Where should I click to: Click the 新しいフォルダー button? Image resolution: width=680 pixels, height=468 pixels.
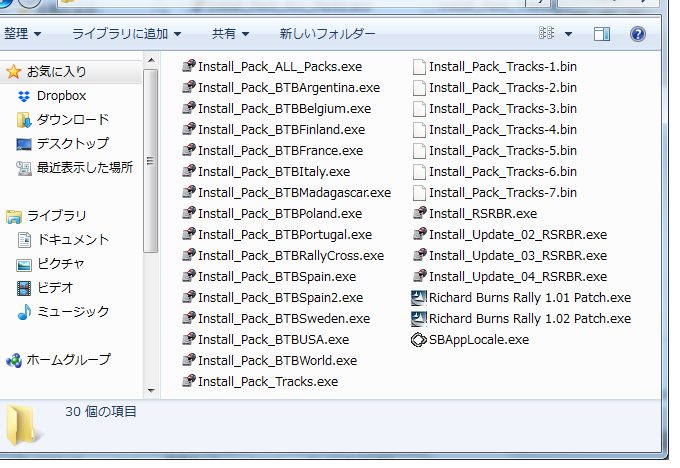click(327, 33)
